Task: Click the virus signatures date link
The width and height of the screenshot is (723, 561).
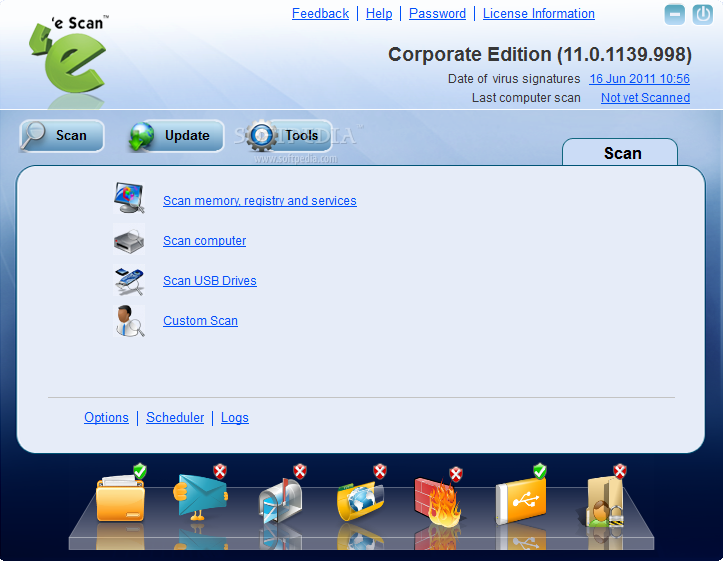Action: [x=640, y=79]
